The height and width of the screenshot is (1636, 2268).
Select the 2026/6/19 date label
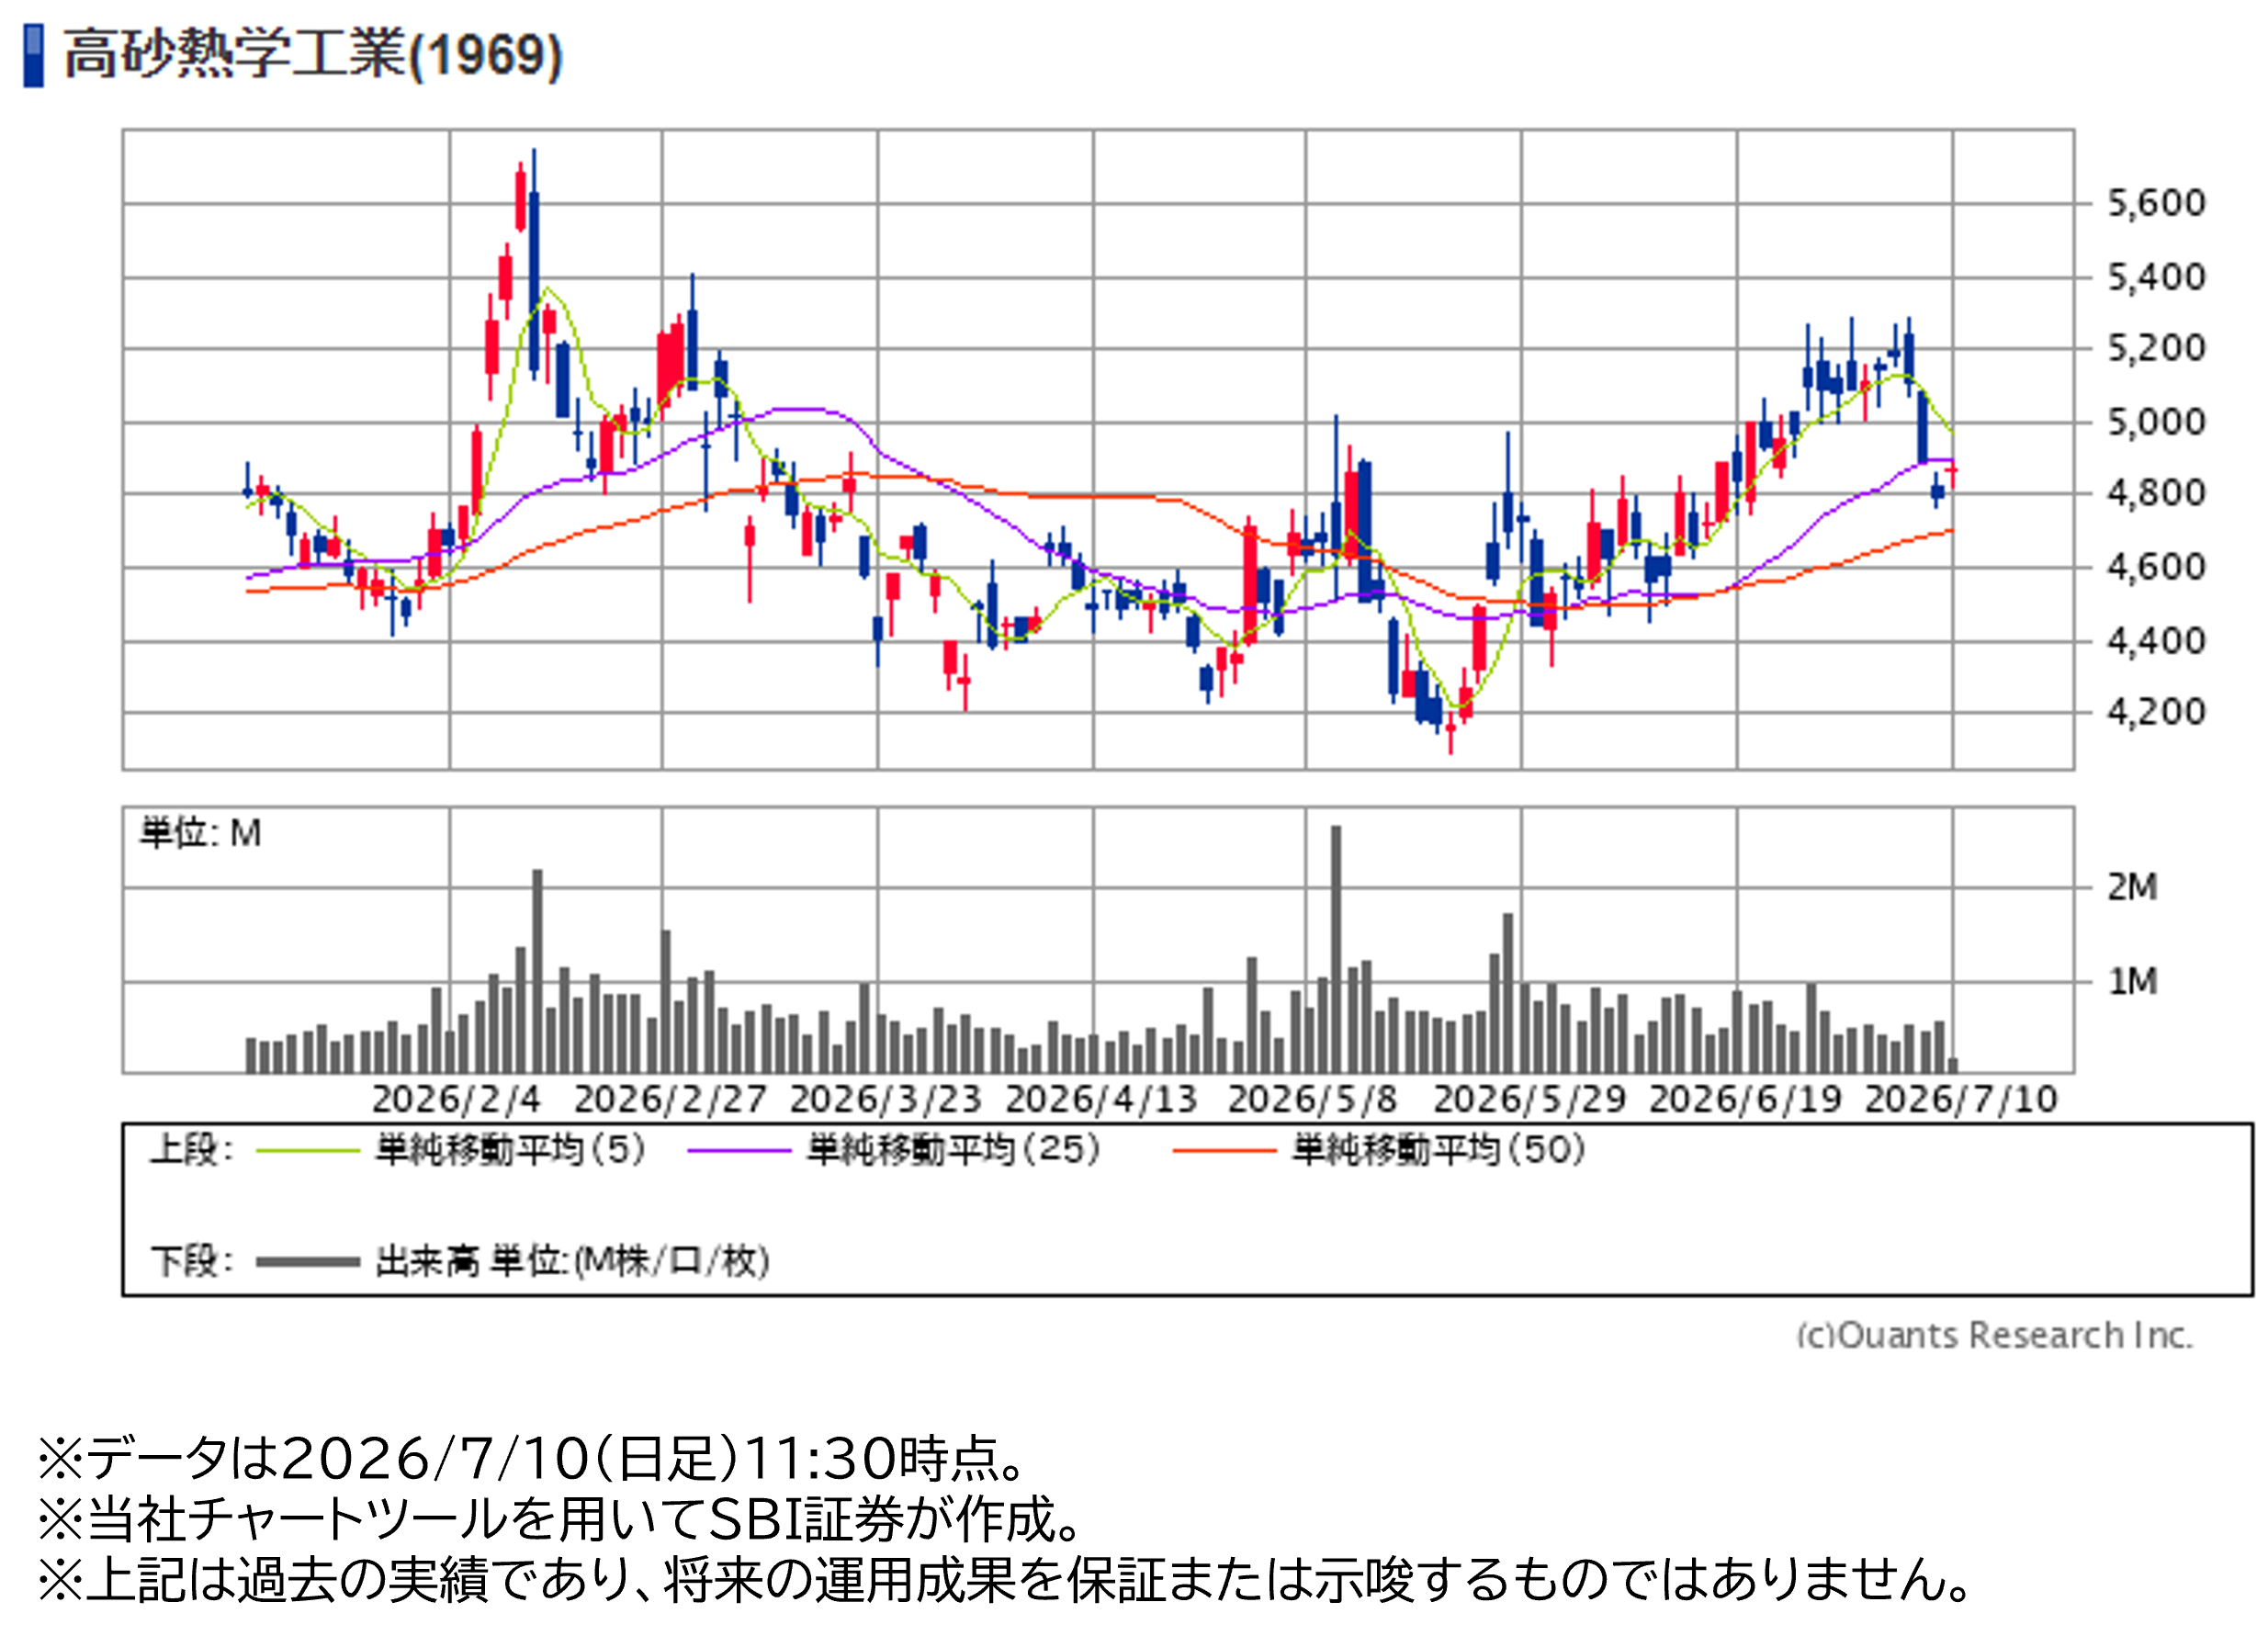pos(1745,1100)
